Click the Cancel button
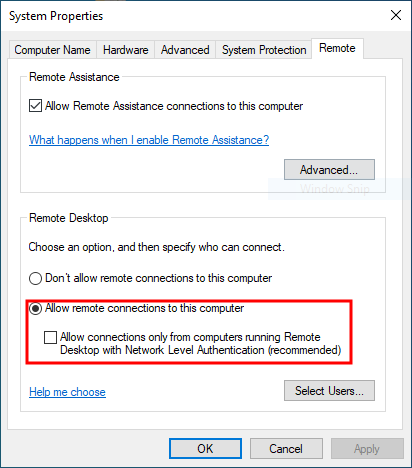The image size is (412, 468). [286, 449]
